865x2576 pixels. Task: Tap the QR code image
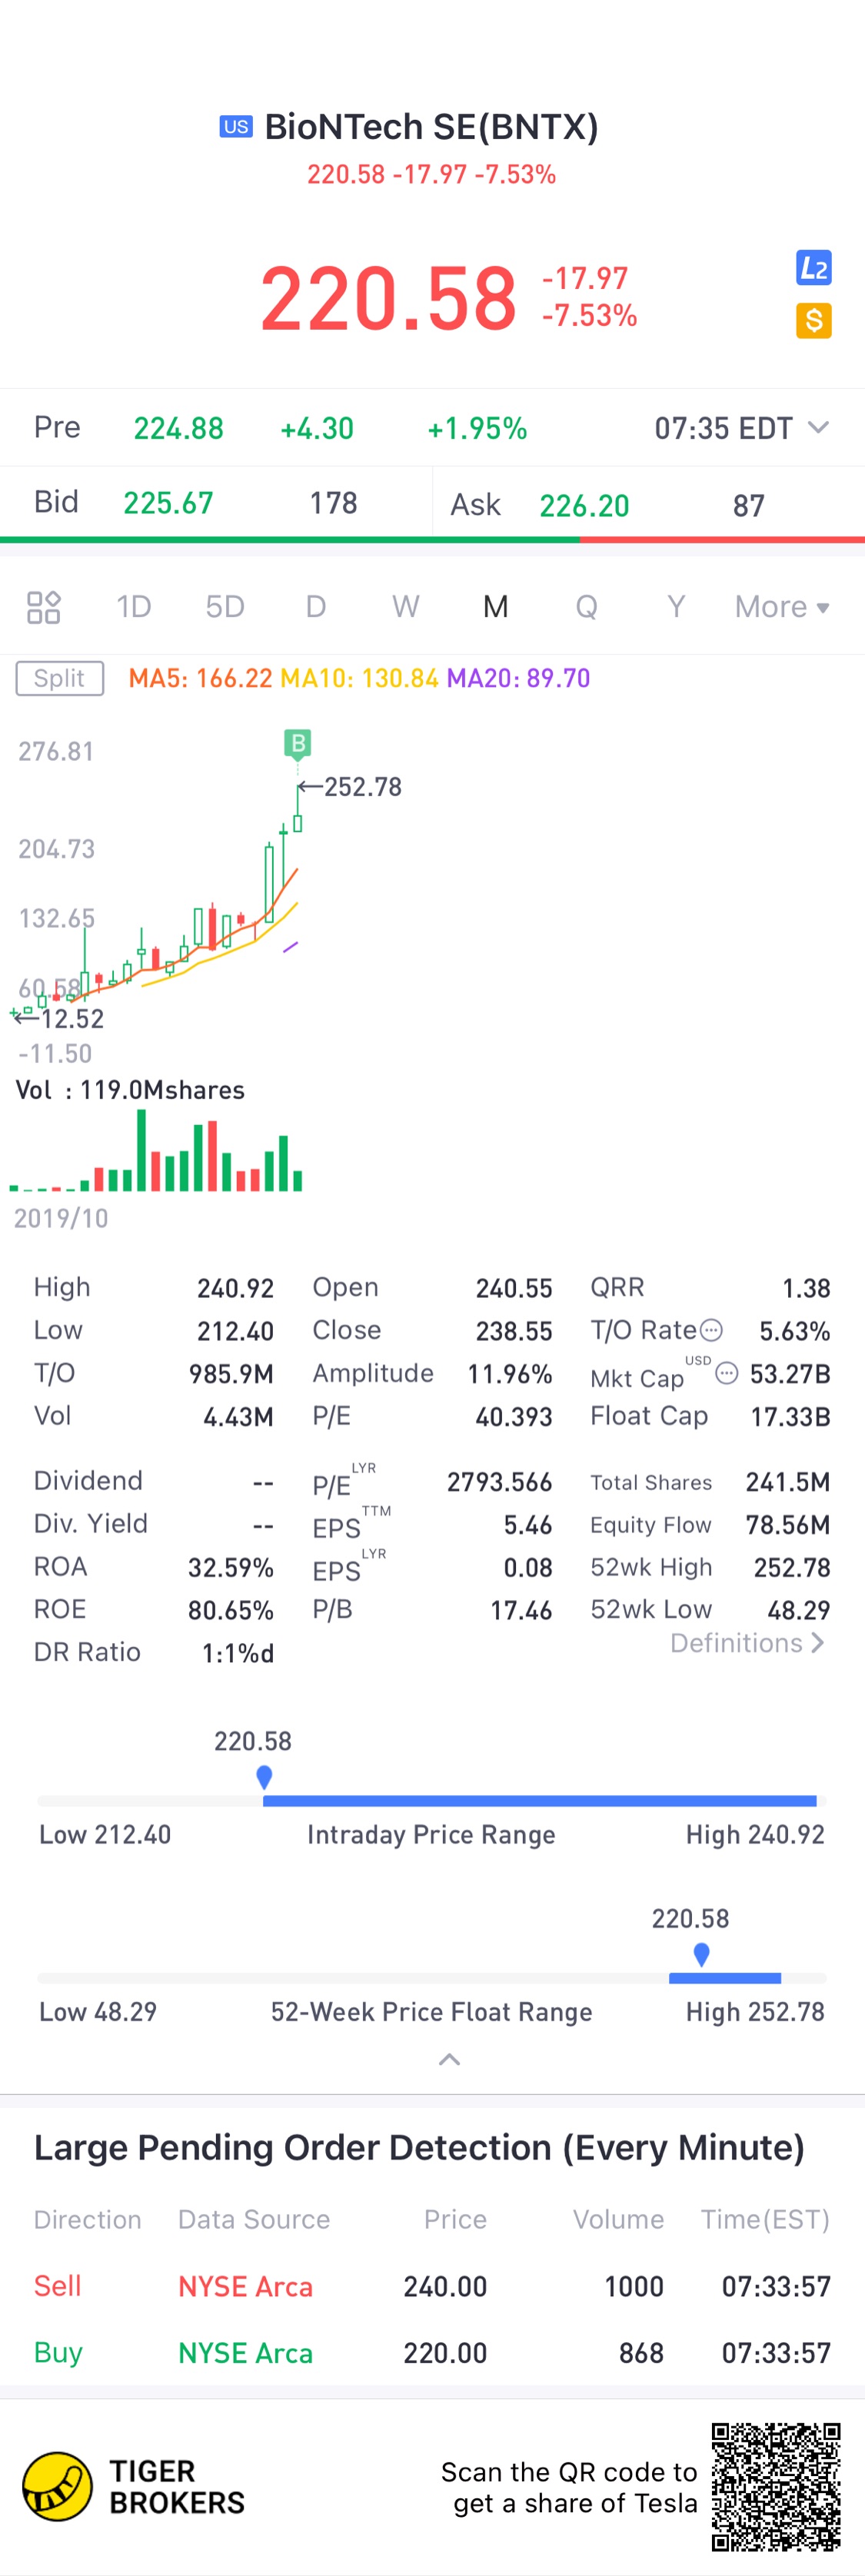776,2487
